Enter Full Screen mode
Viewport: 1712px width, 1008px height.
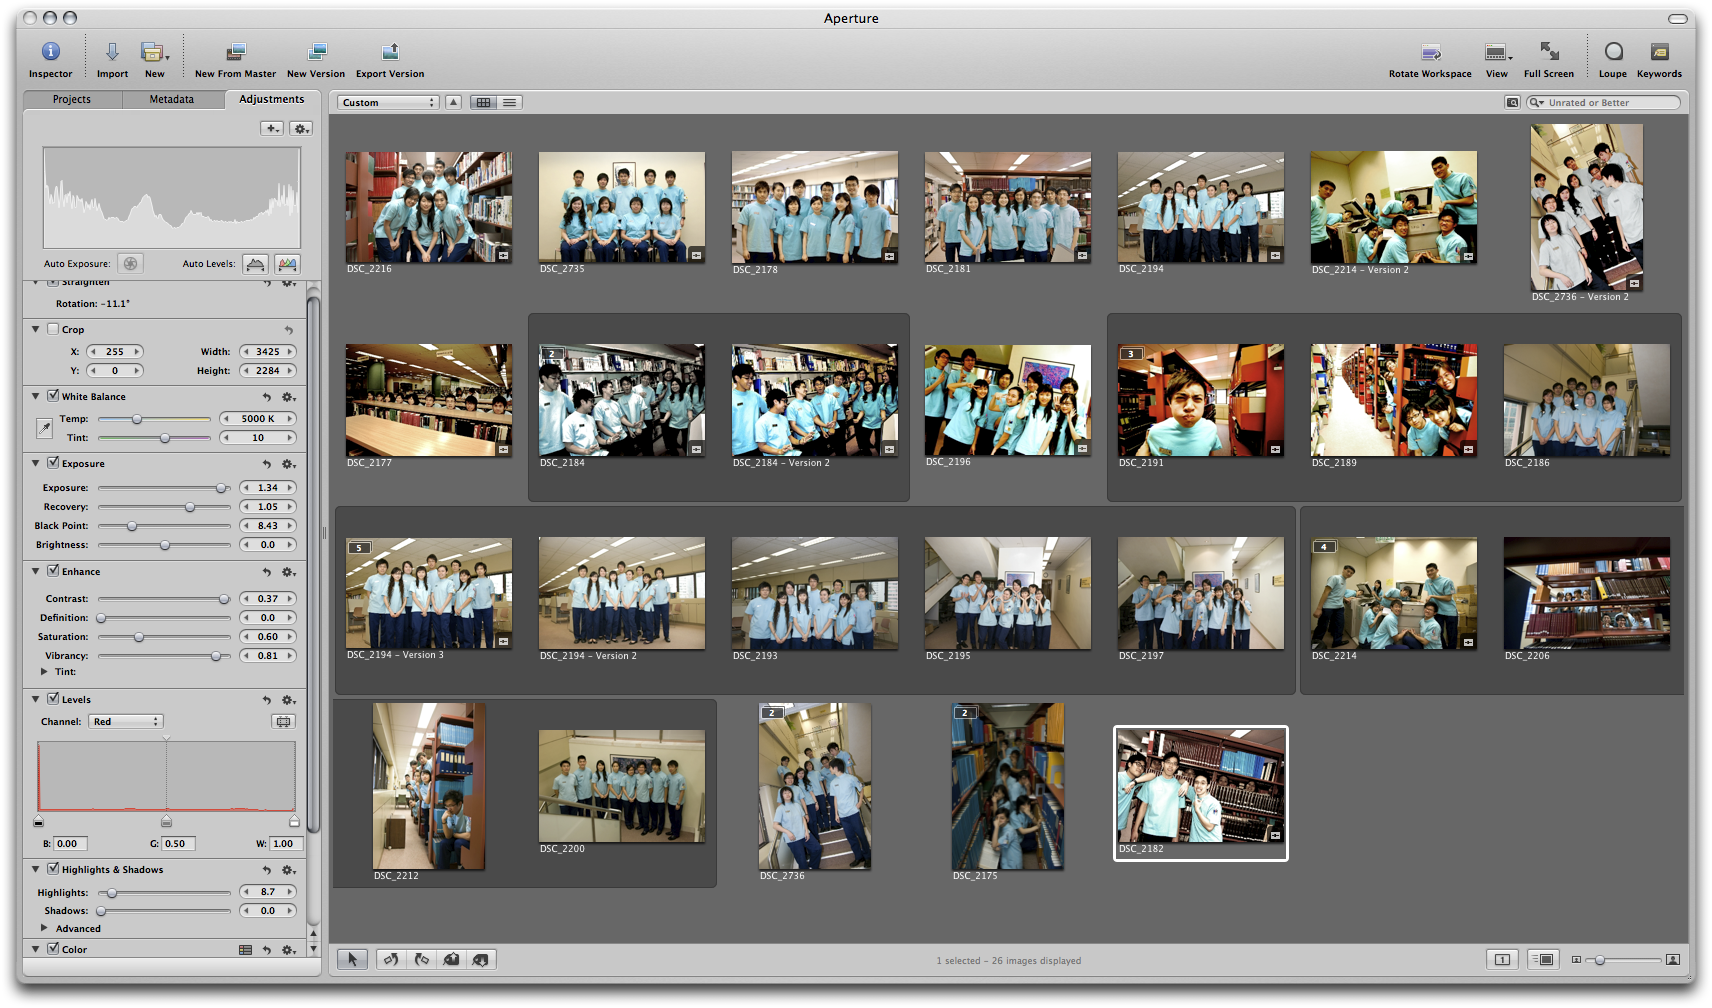point(1548,52)
